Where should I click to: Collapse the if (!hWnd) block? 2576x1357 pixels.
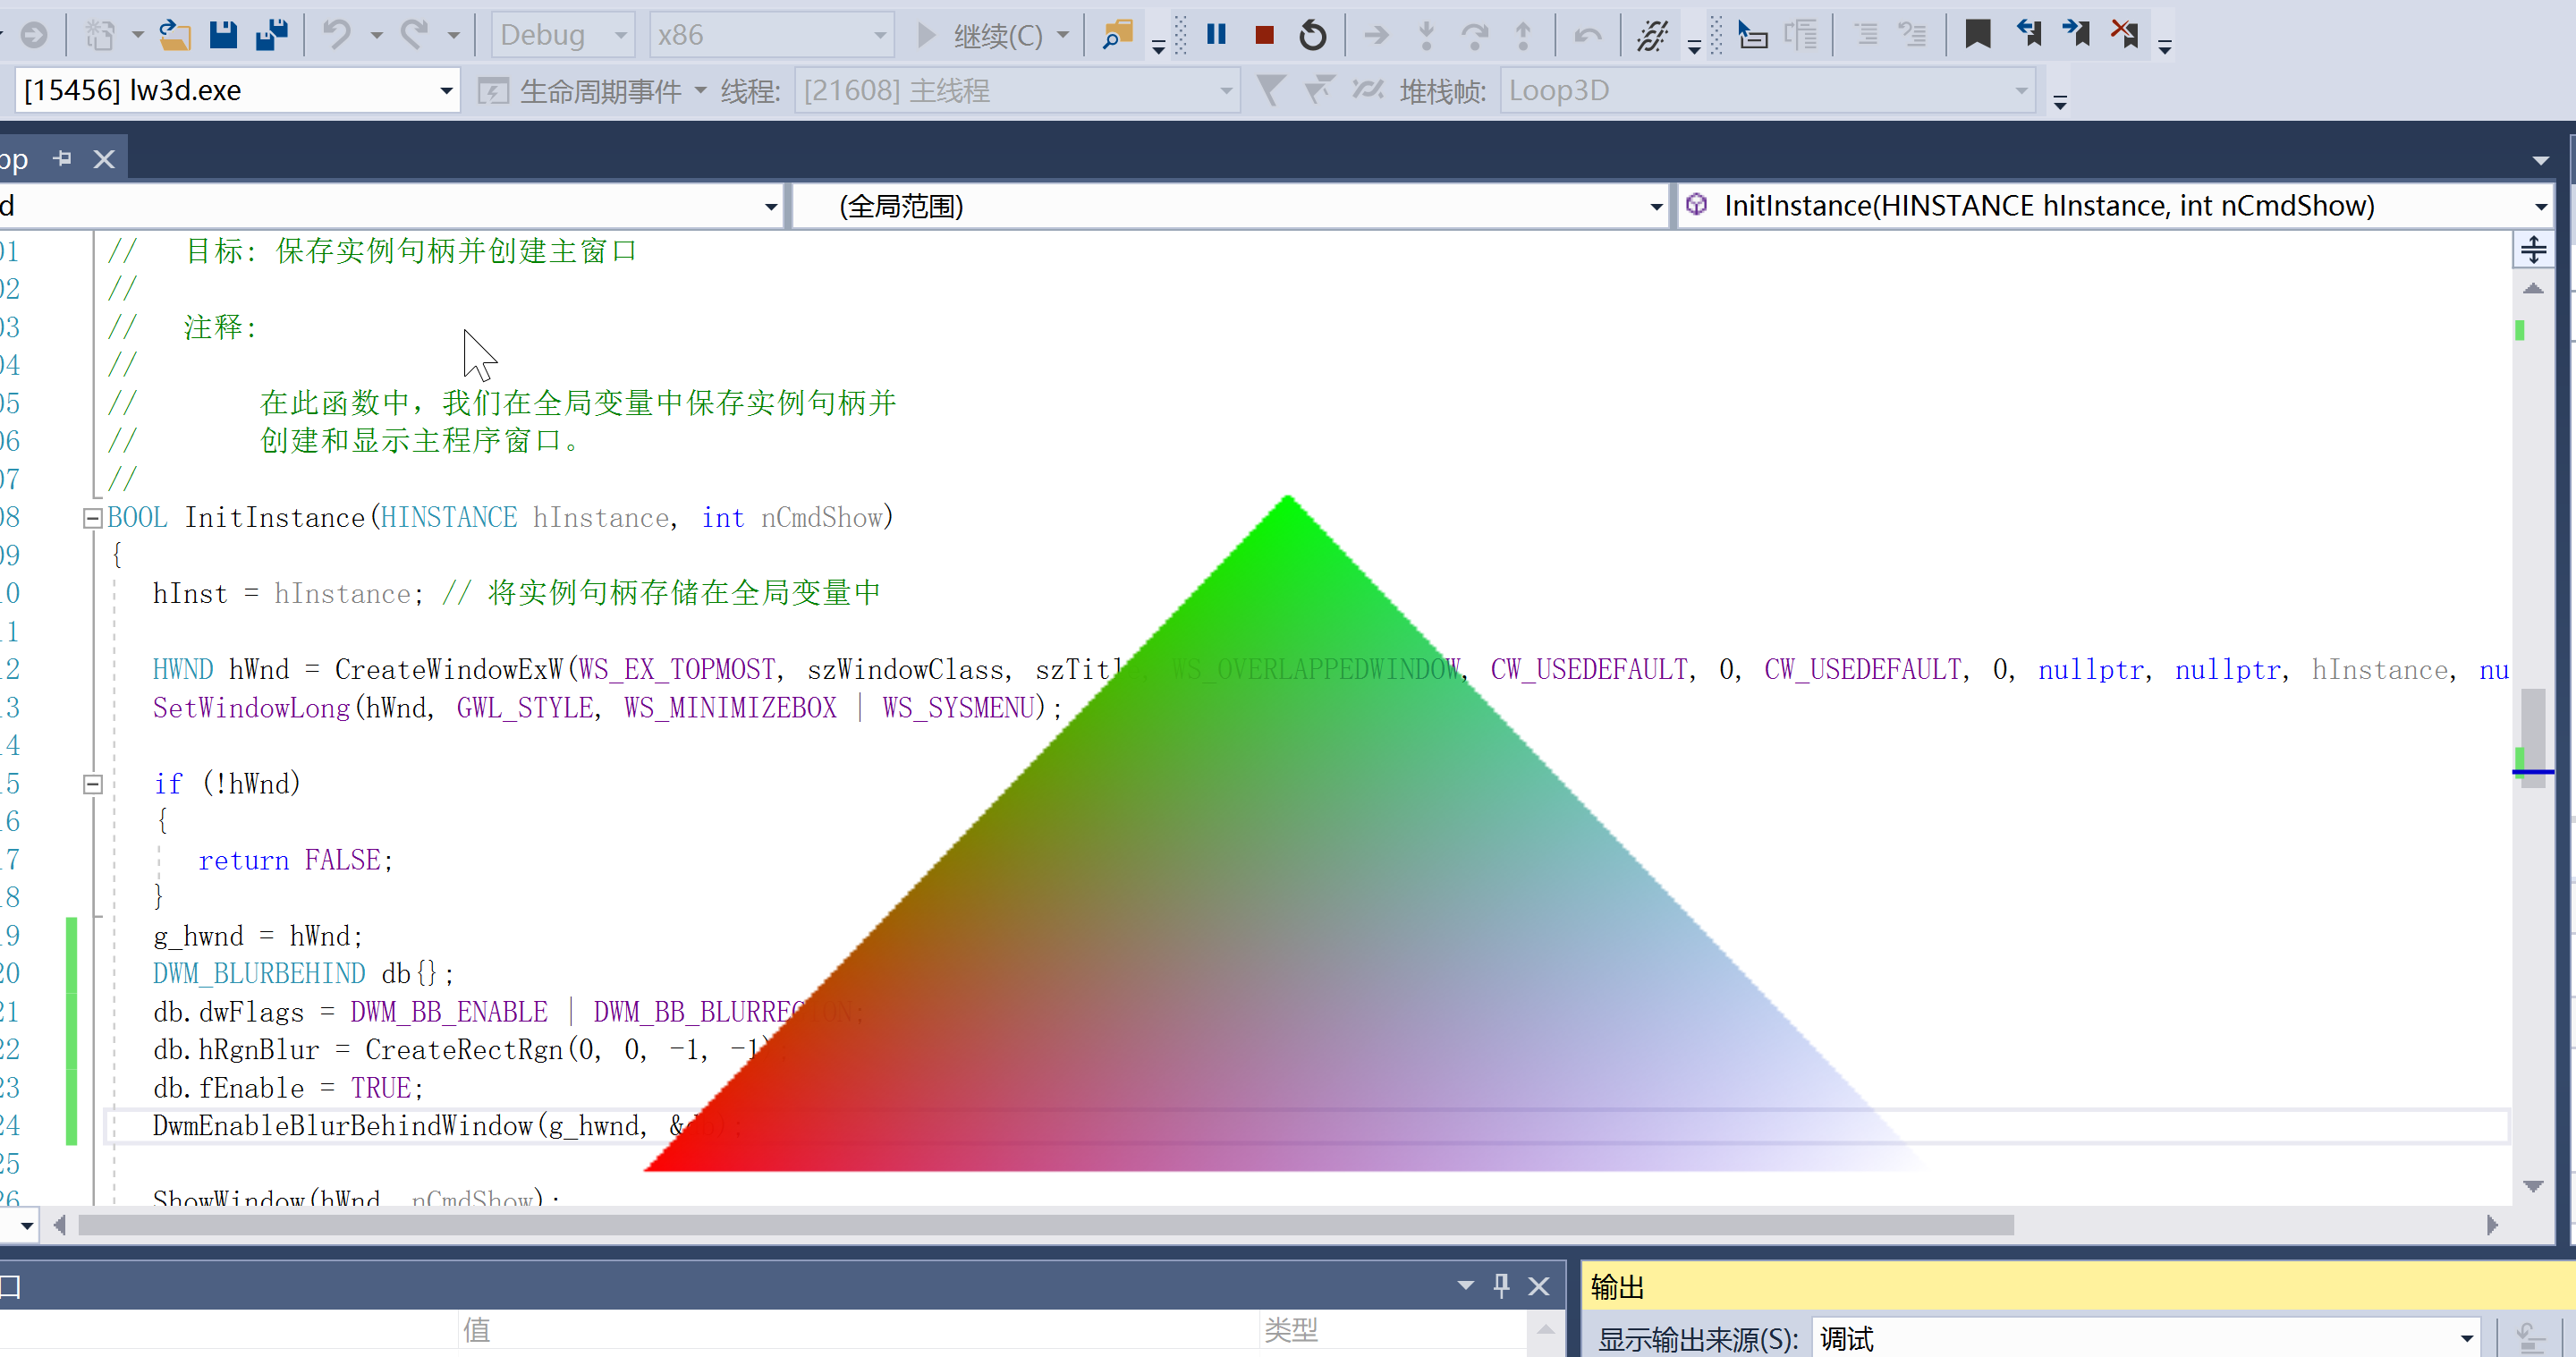(92, 784)
